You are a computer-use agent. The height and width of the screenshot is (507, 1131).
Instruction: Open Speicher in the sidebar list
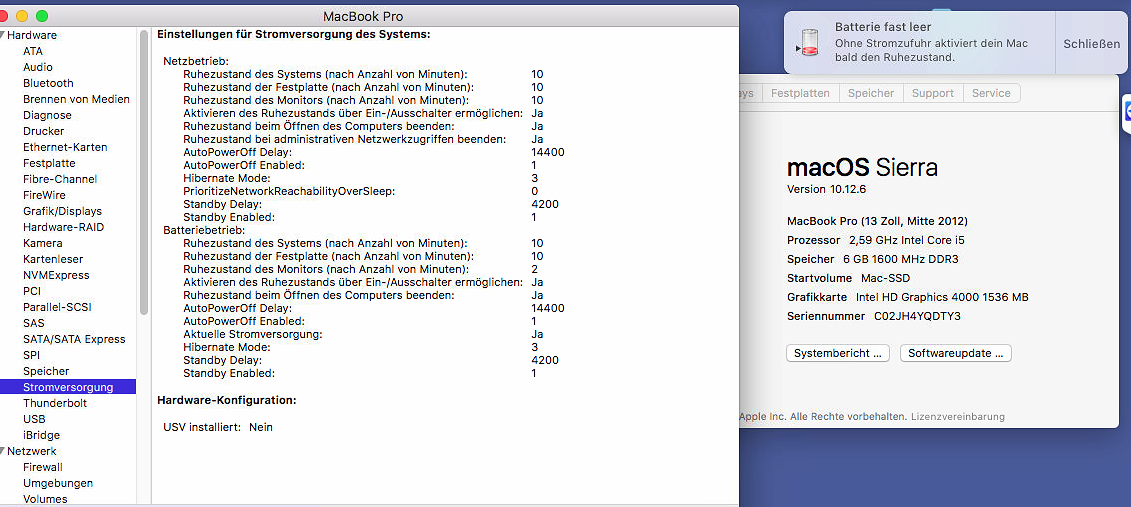(46, 371)
